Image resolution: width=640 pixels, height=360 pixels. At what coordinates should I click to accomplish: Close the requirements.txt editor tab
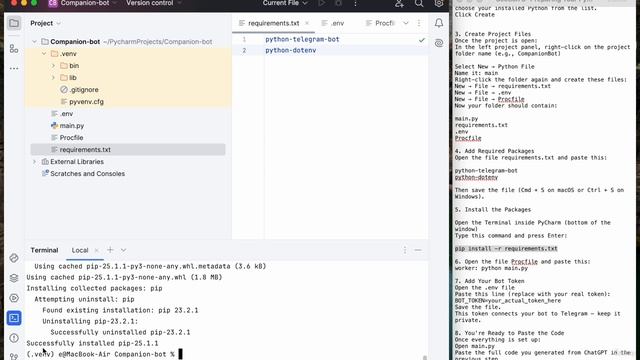(307, 23)
